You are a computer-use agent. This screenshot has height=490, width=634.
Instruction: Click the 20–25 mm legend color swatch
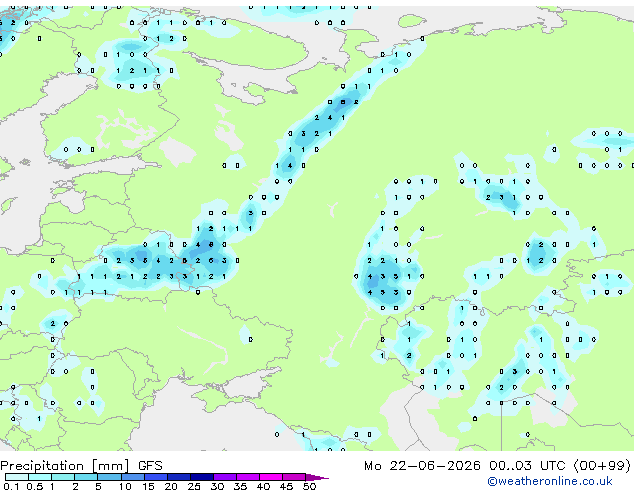(179, 477)
